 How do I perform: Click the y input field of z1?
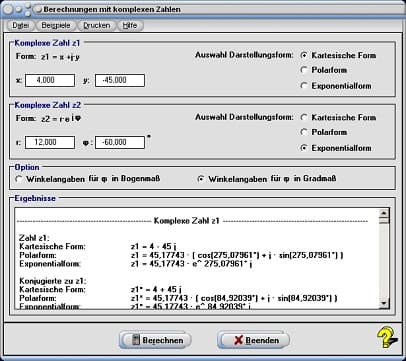pyautogui.click(x=120, y=80)
